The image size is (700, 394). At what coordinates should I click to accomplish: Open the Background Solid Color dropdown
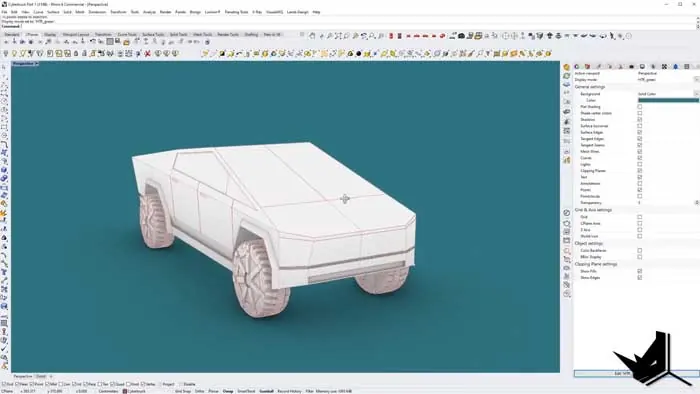pyautogui.click(x=696, y=94)
